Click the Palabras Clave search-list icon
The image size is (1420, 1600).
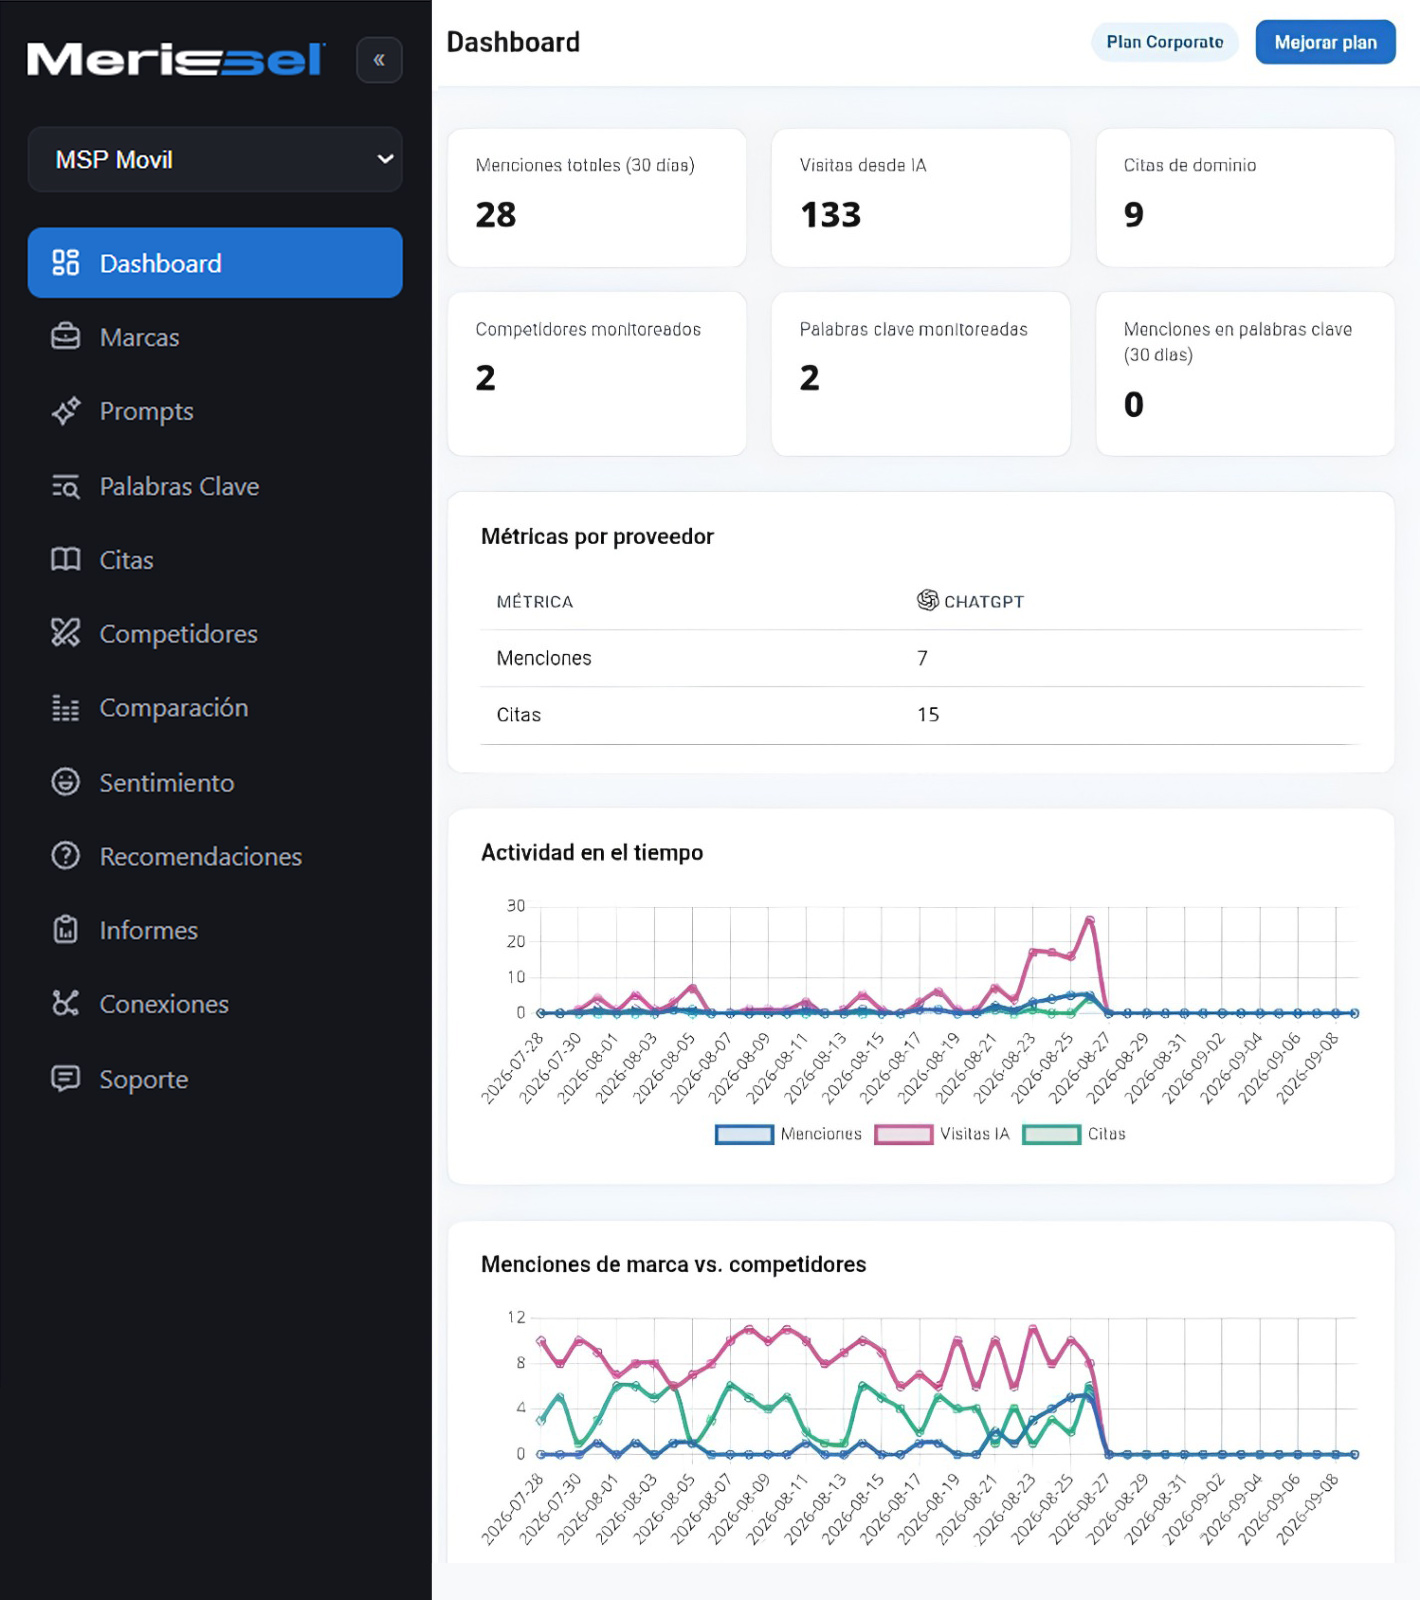[x=66, y=486]
